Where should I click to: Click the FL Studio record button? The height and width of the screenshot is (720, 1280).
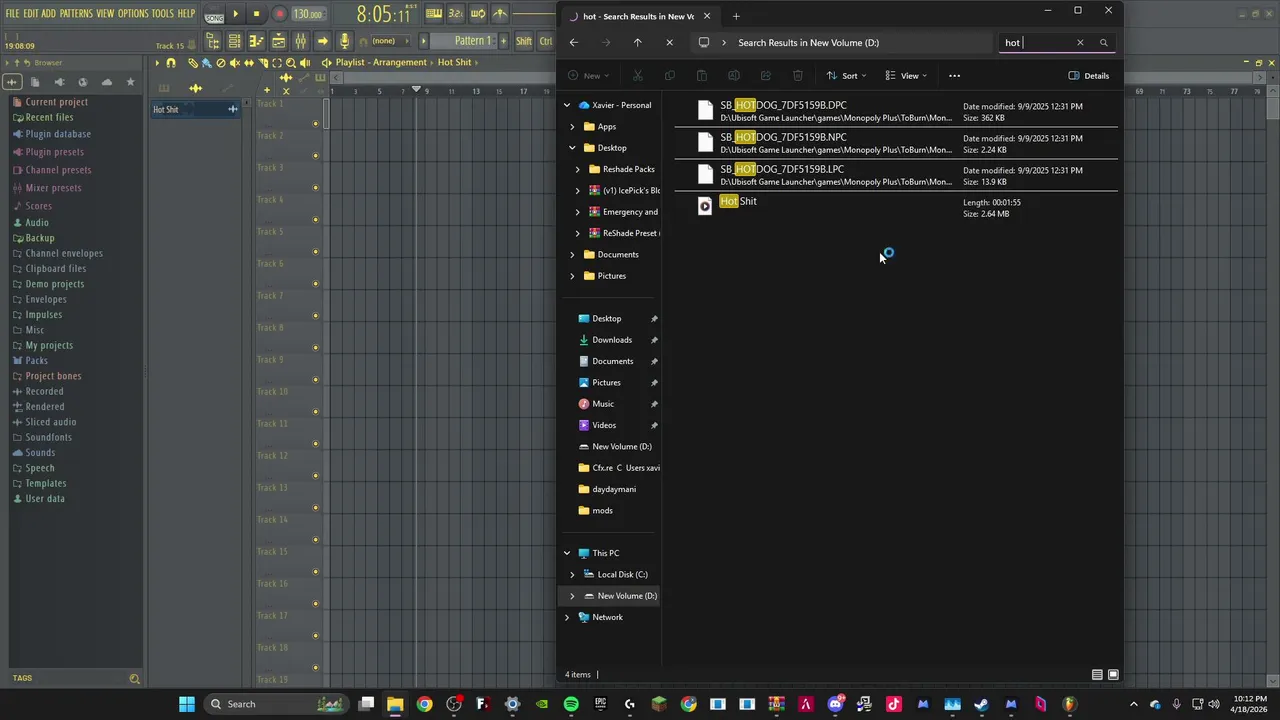tap(279, 14)
